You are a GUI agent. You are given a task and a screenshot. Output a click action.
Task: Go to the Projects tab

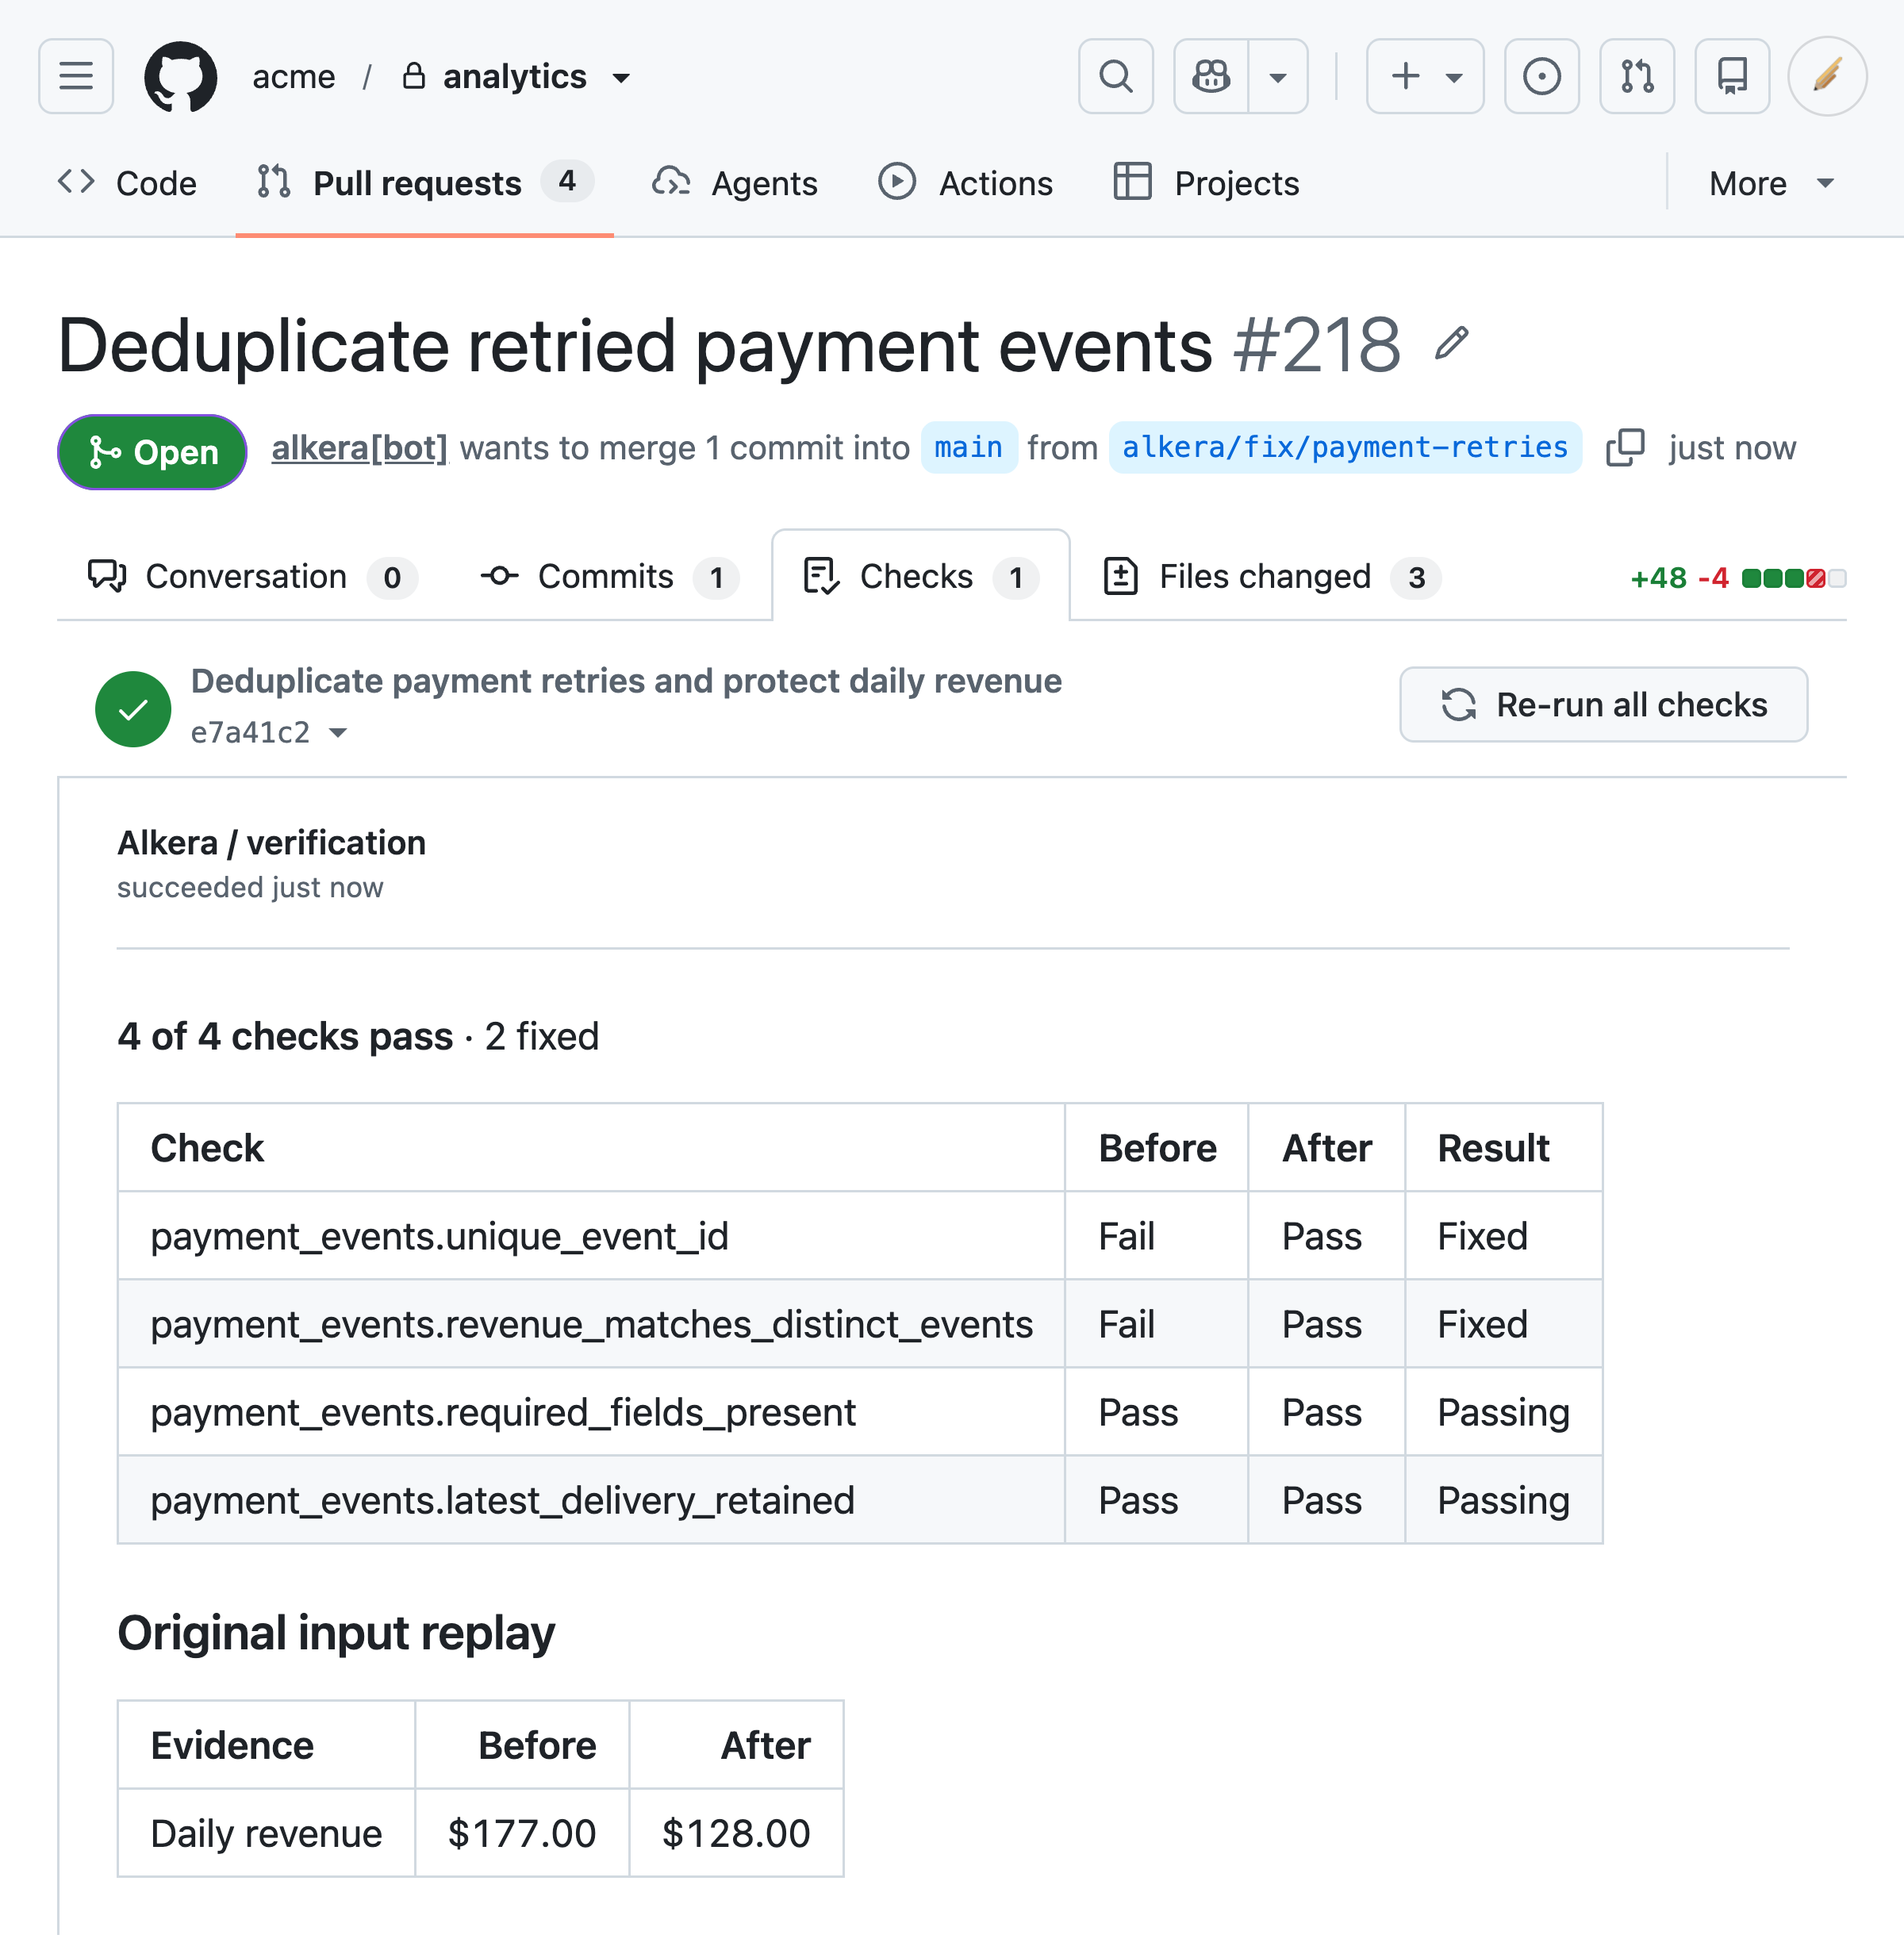[1206, 183]
